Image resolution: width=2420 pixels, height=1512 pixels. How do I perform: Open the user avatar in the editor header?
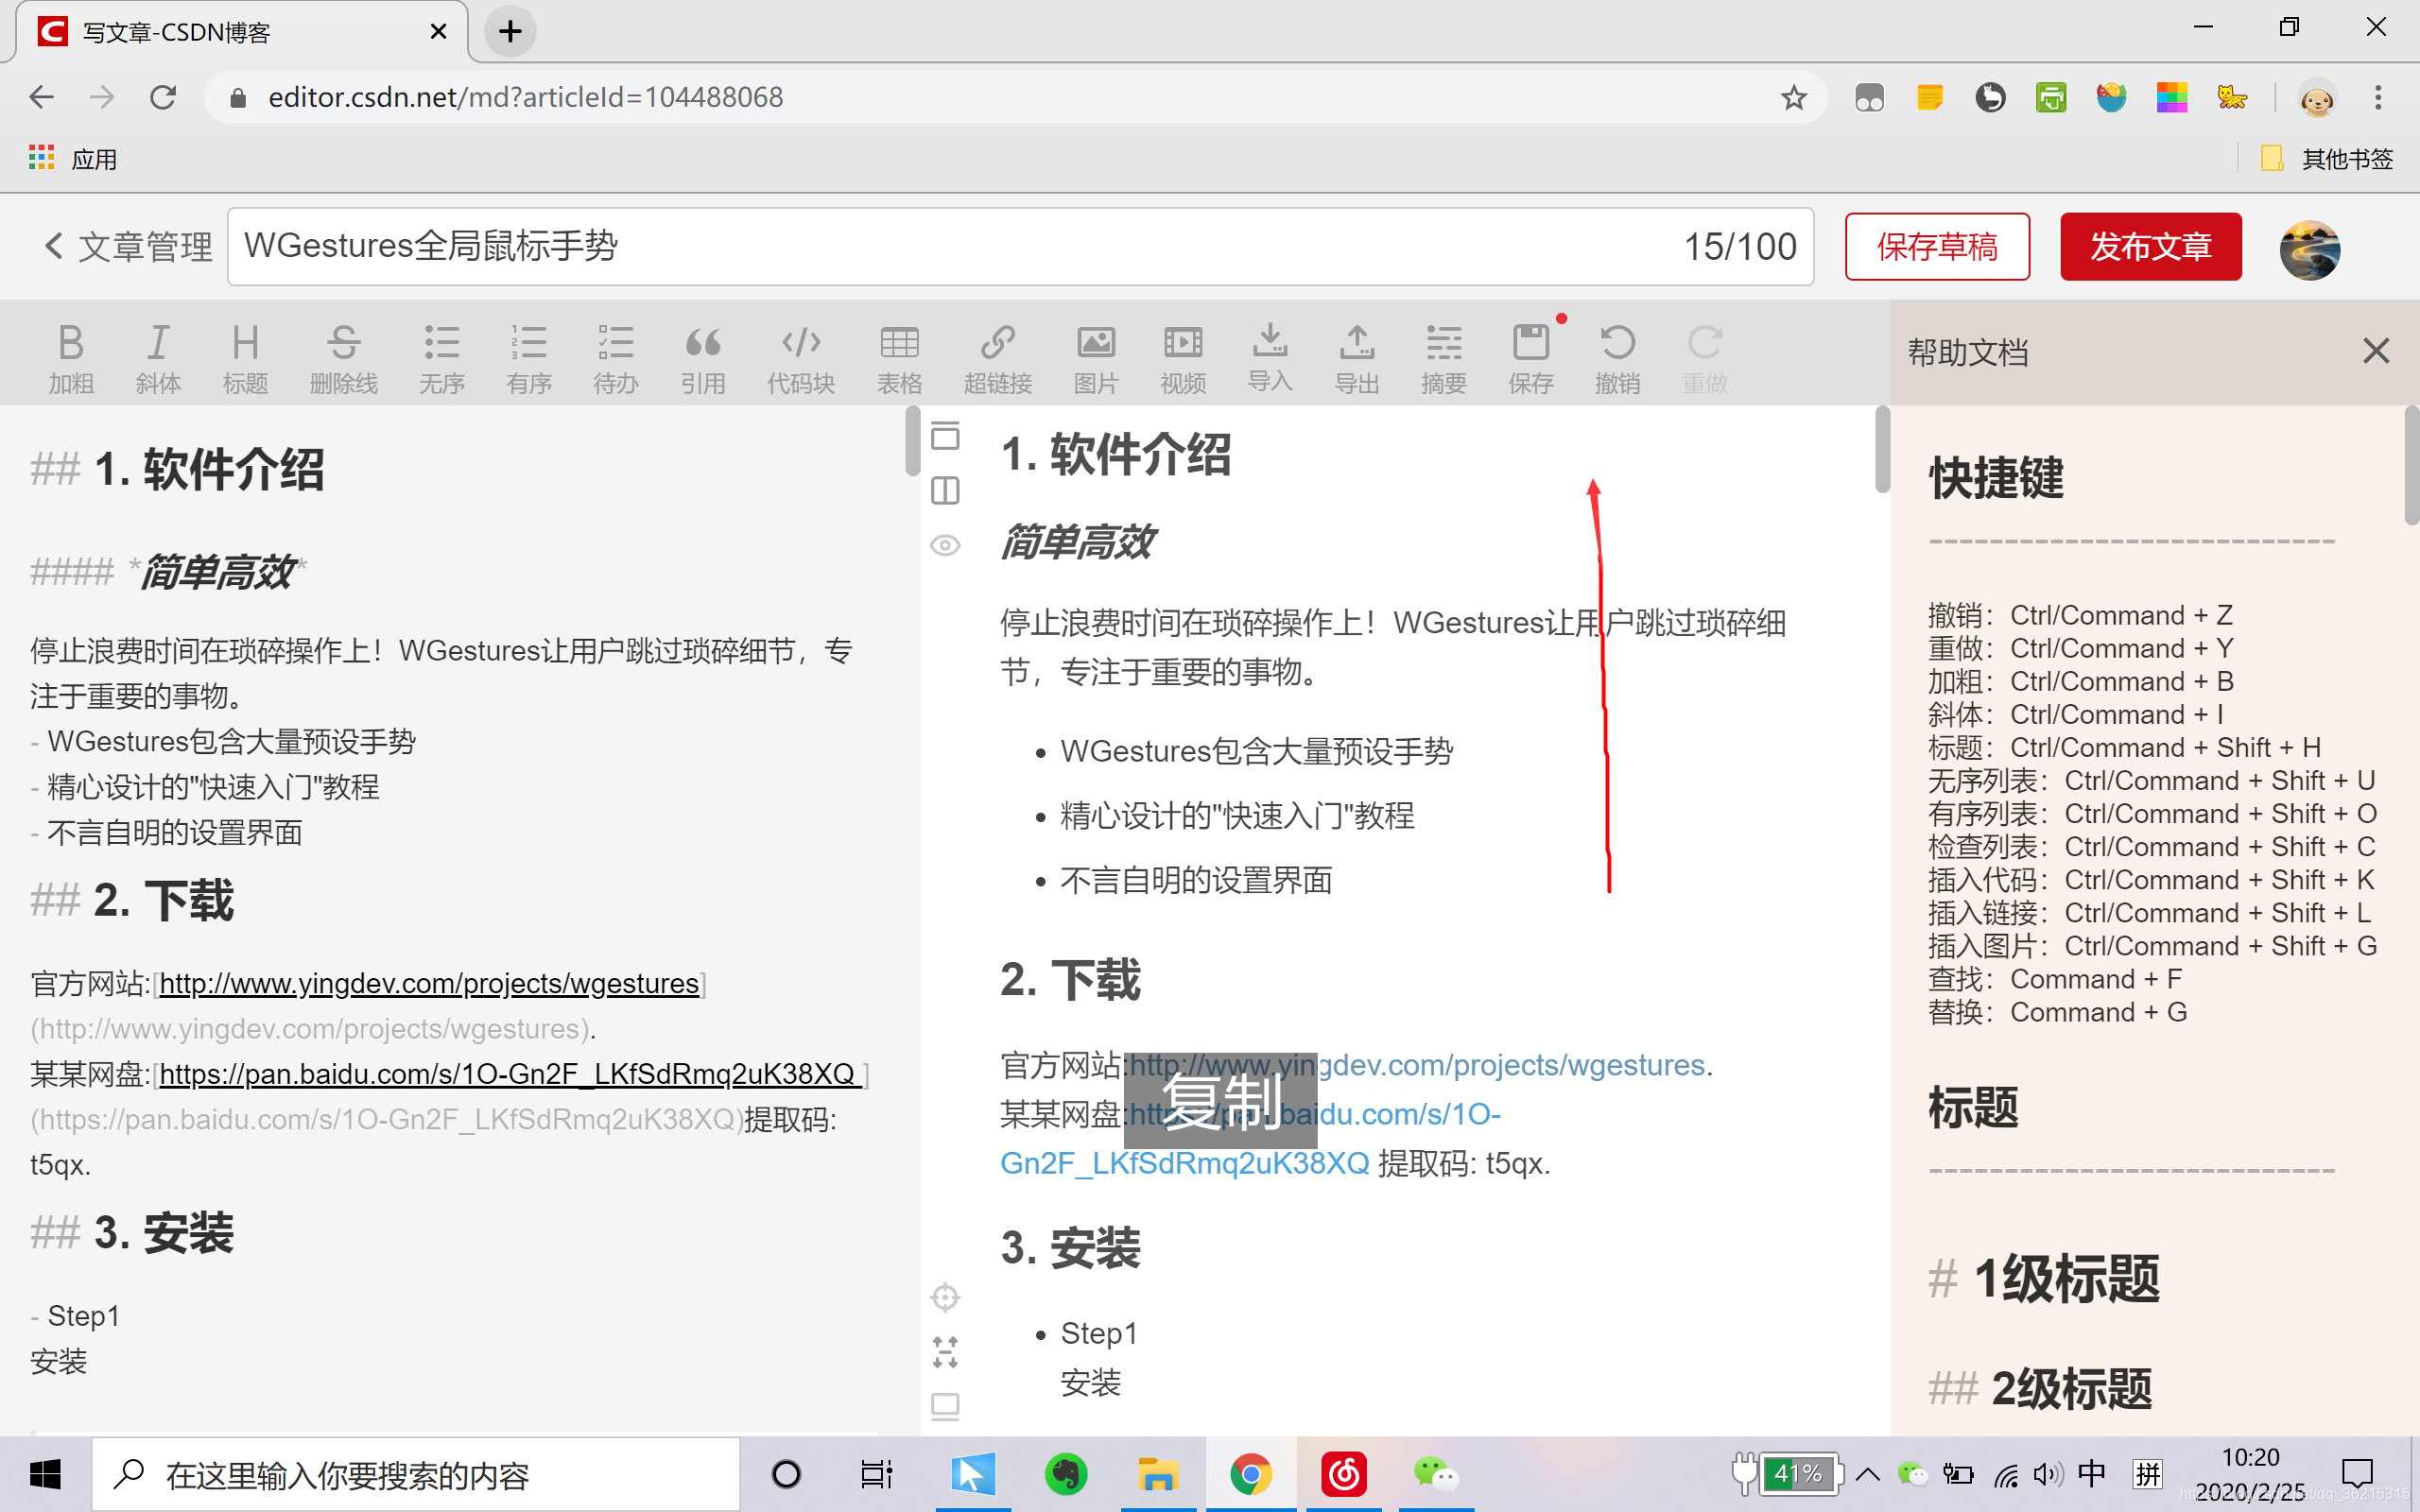click(x=2309, y=249)
